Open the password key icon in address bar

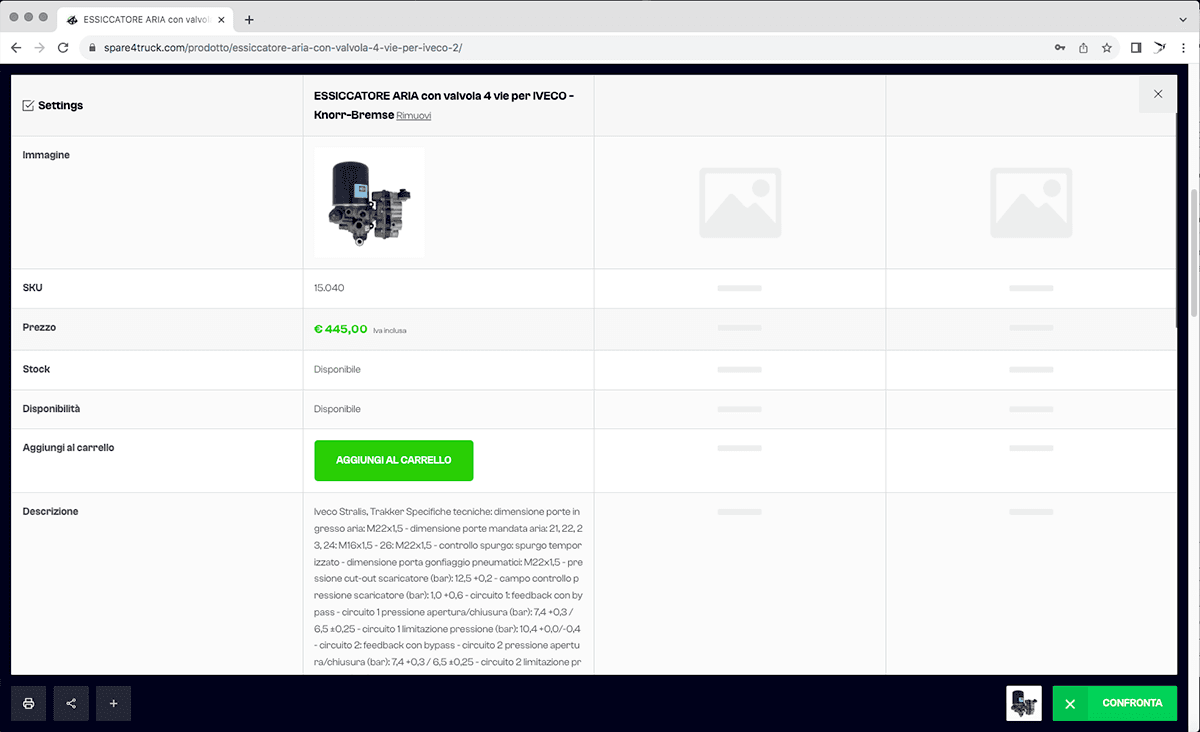1060,47
